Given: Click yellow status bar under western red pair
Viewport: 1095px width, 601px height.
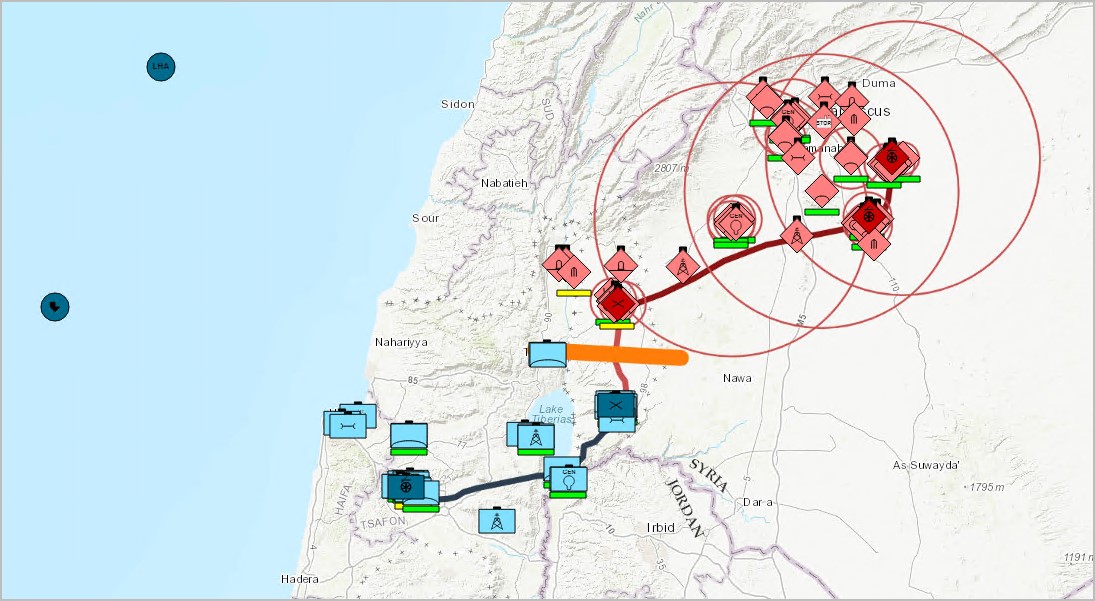Looking at the screenshot, I should point(574,293).
